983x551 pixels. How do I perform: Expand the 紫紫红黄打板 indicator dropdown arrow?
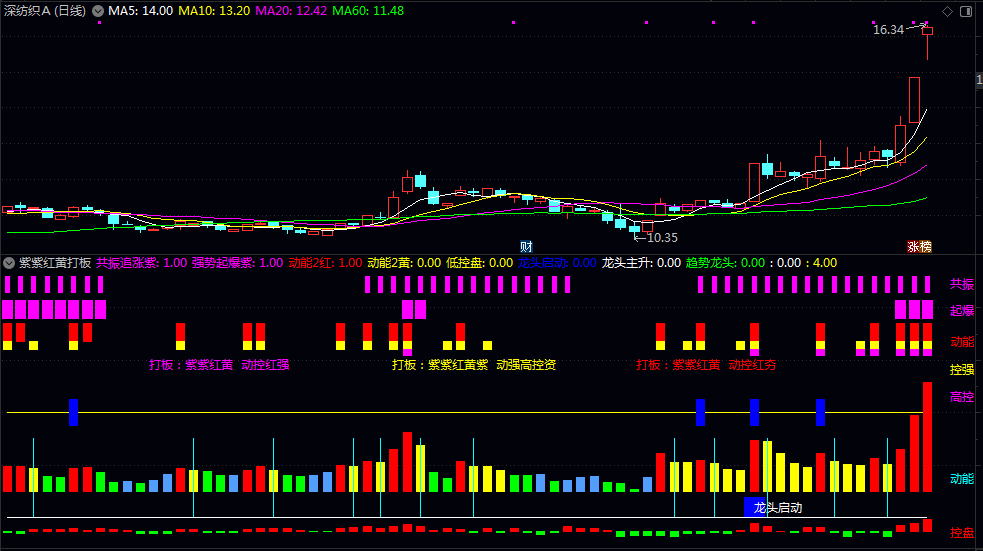(x=9, y=263)
